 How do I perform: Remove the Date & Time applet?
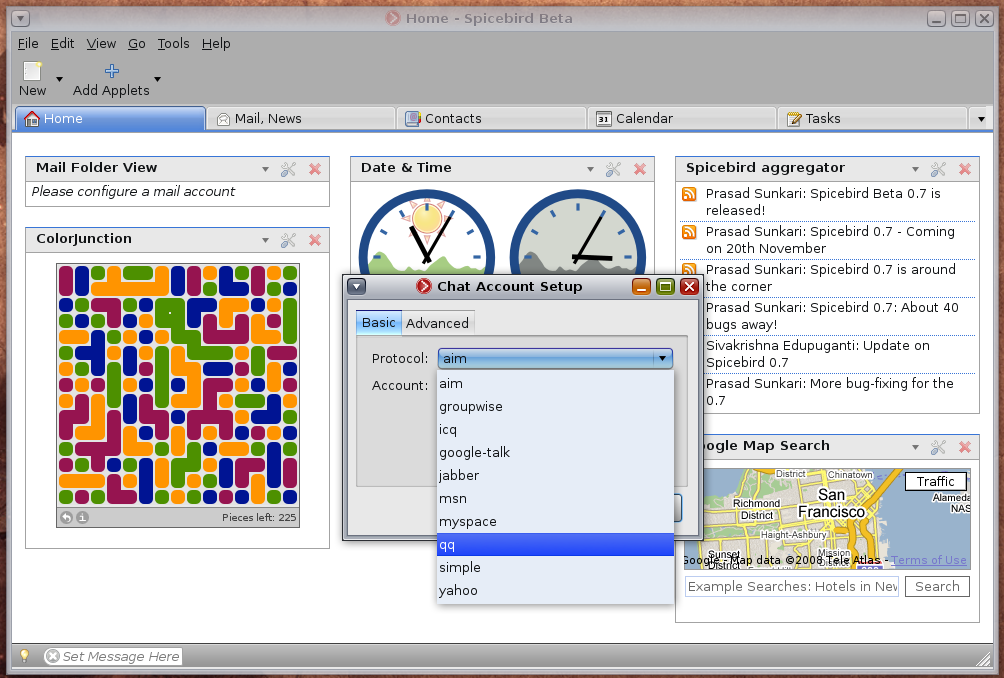(x=640, y=169)
